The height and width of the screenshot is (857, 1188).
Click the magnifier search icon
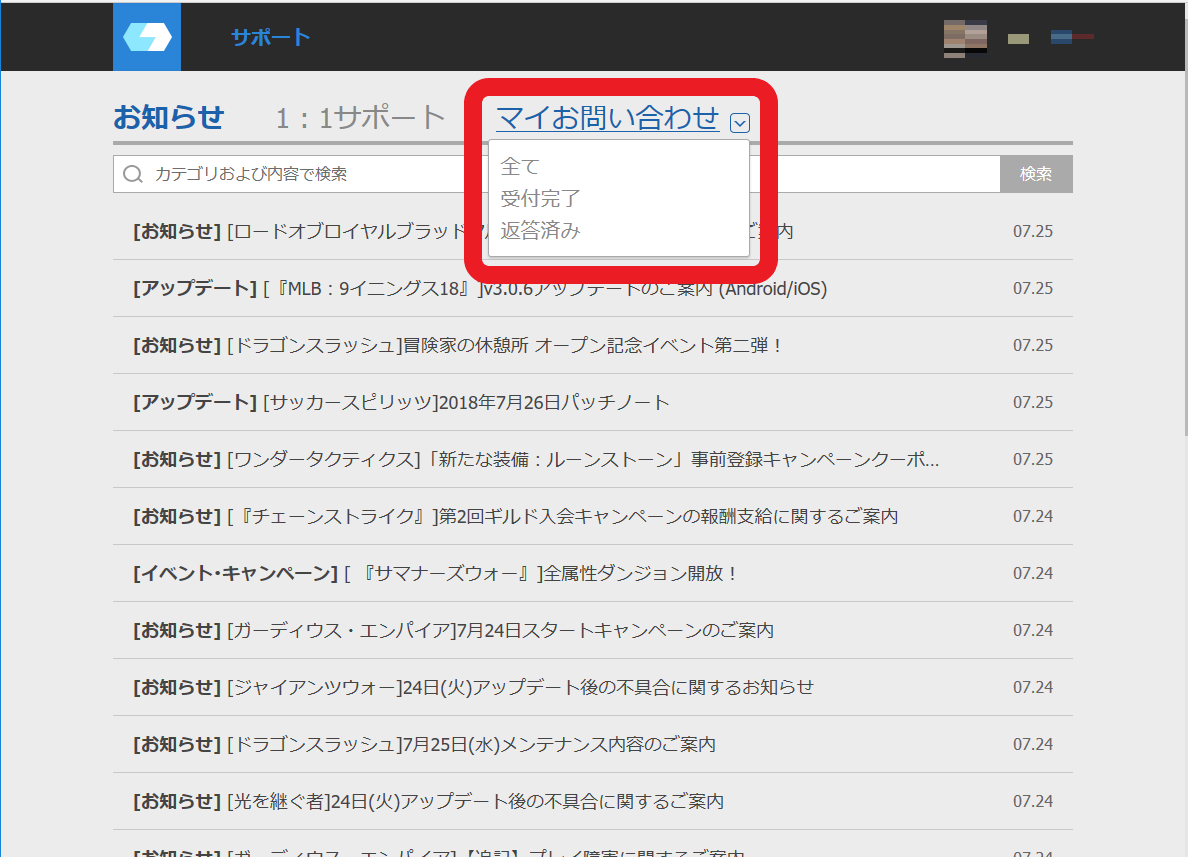pyautogui.click(x=133, y=173)
